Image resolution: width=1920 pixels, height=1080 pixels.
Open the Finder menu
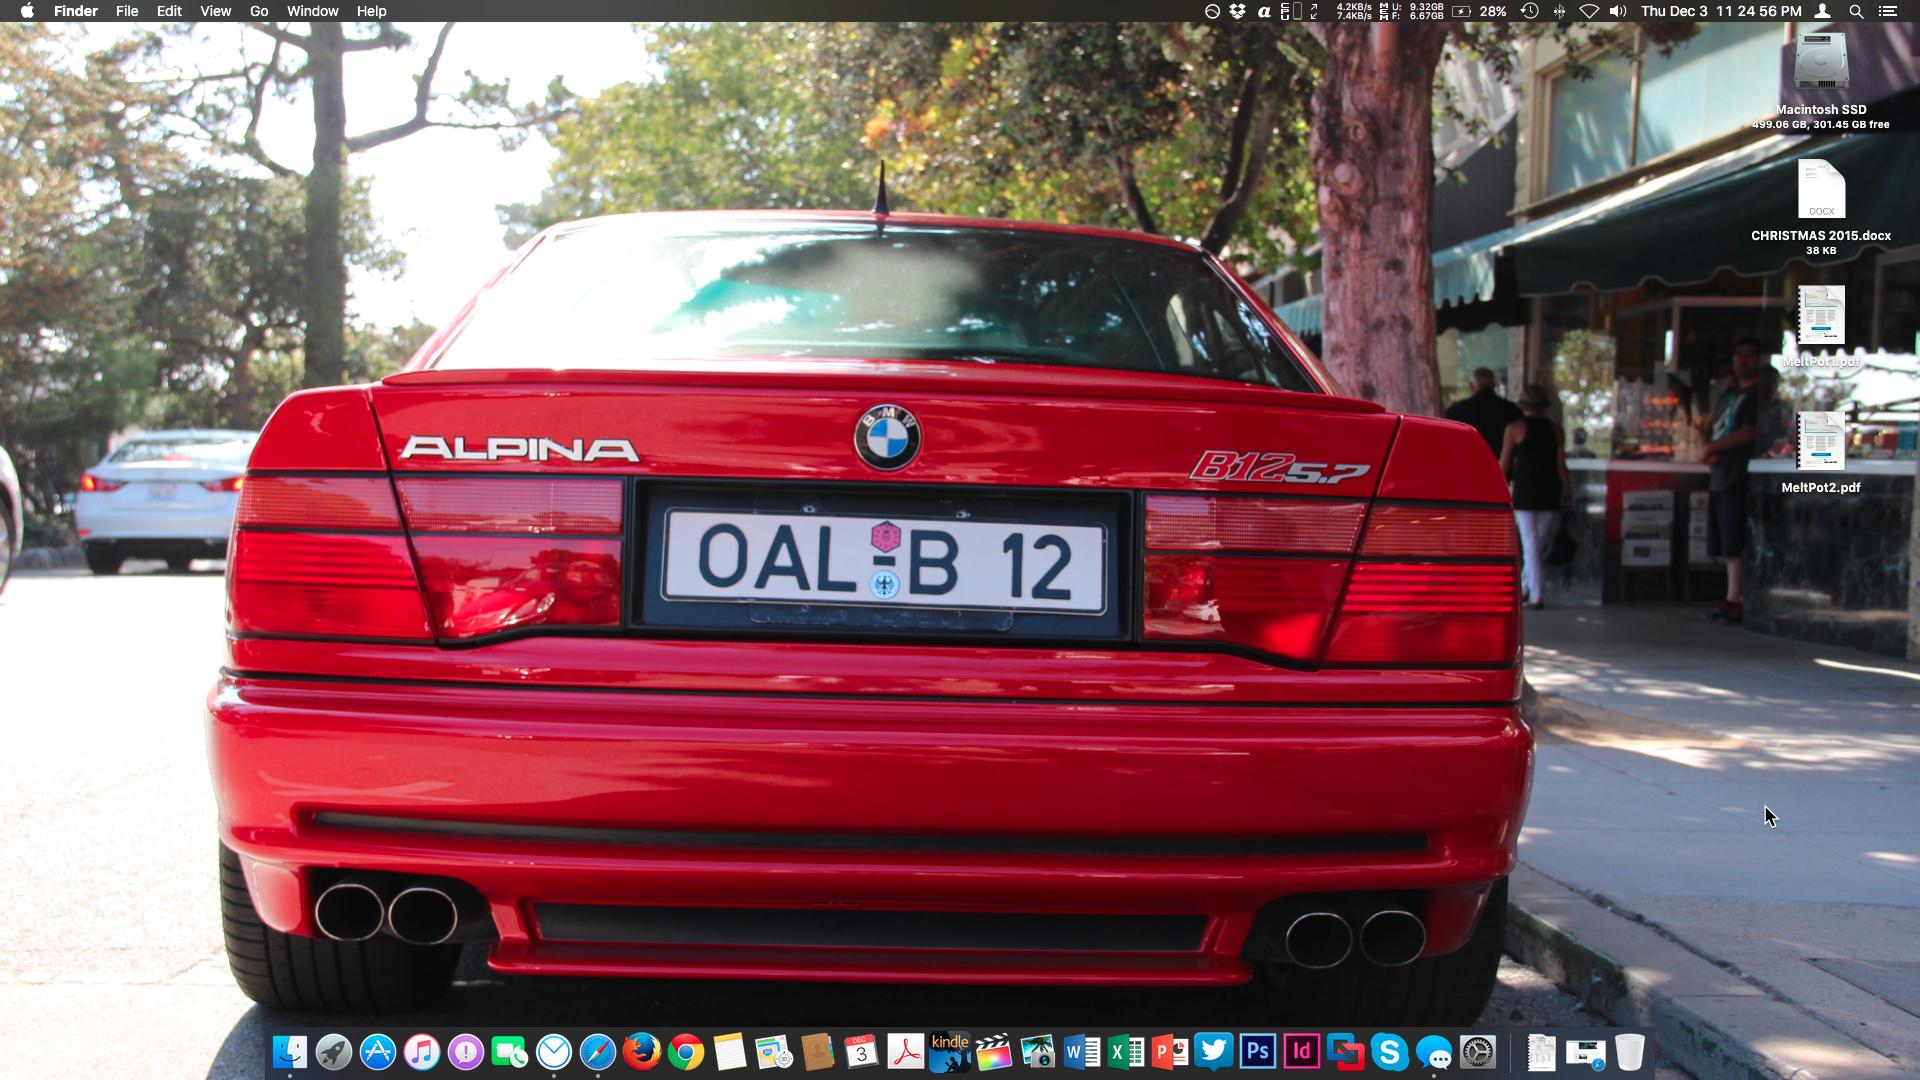(x=76, y=11)
